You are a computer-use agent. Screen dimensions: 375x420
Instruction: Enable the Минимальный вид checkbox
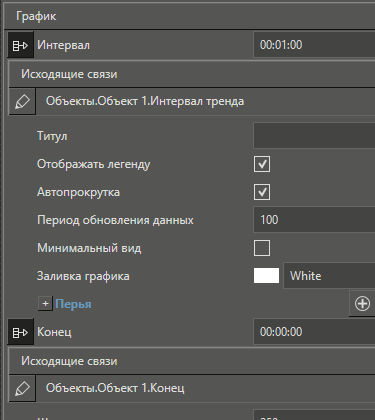(x=262, y=248)
